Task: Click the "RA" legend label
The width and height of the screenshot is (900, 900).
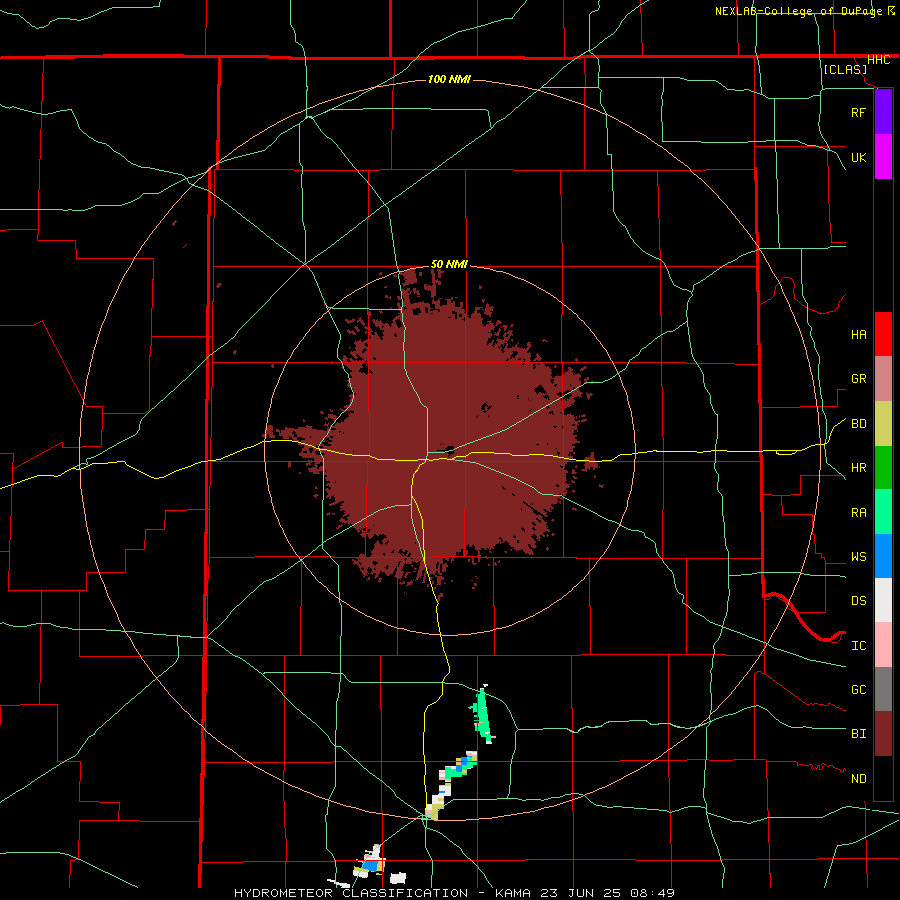Action: click(x=858, y=513)
